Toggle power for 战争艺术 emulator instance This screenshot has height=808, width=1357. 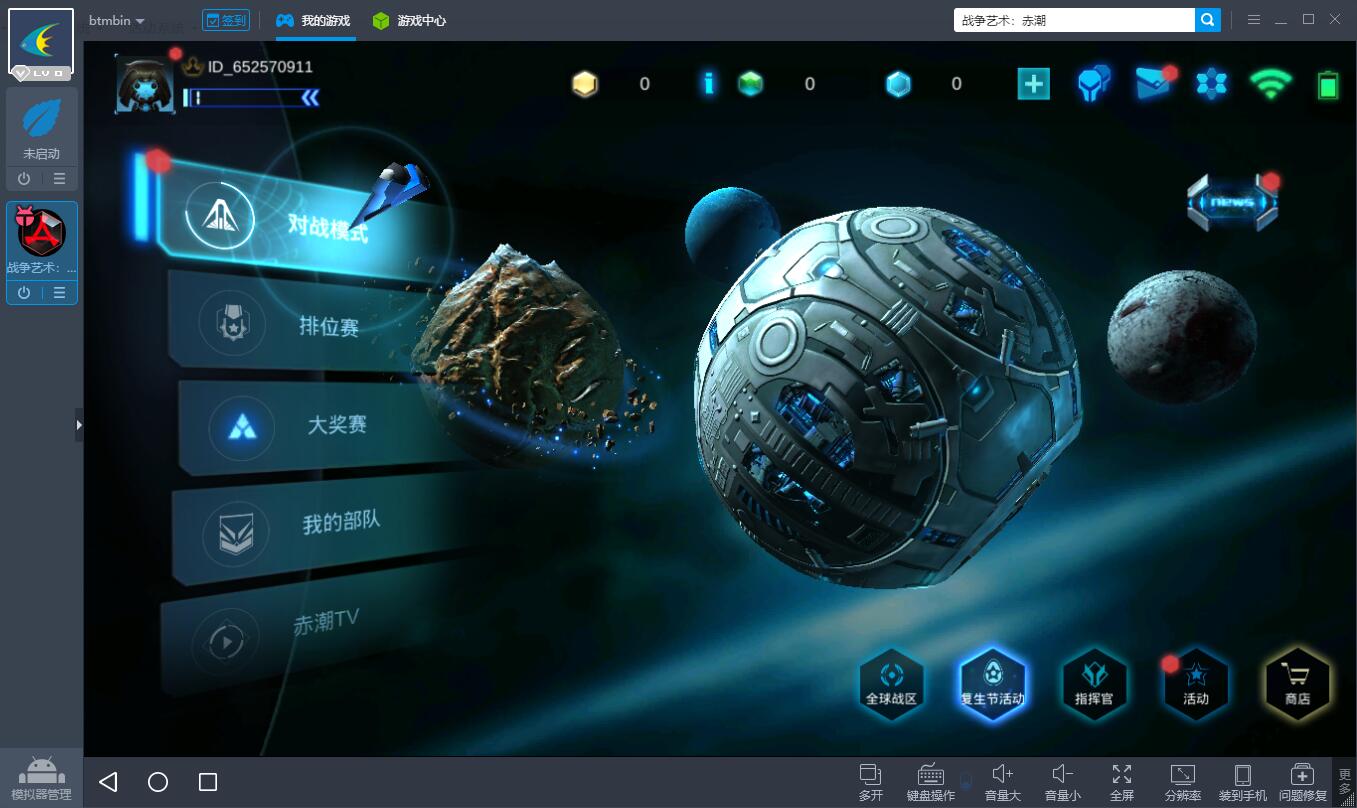24,293
